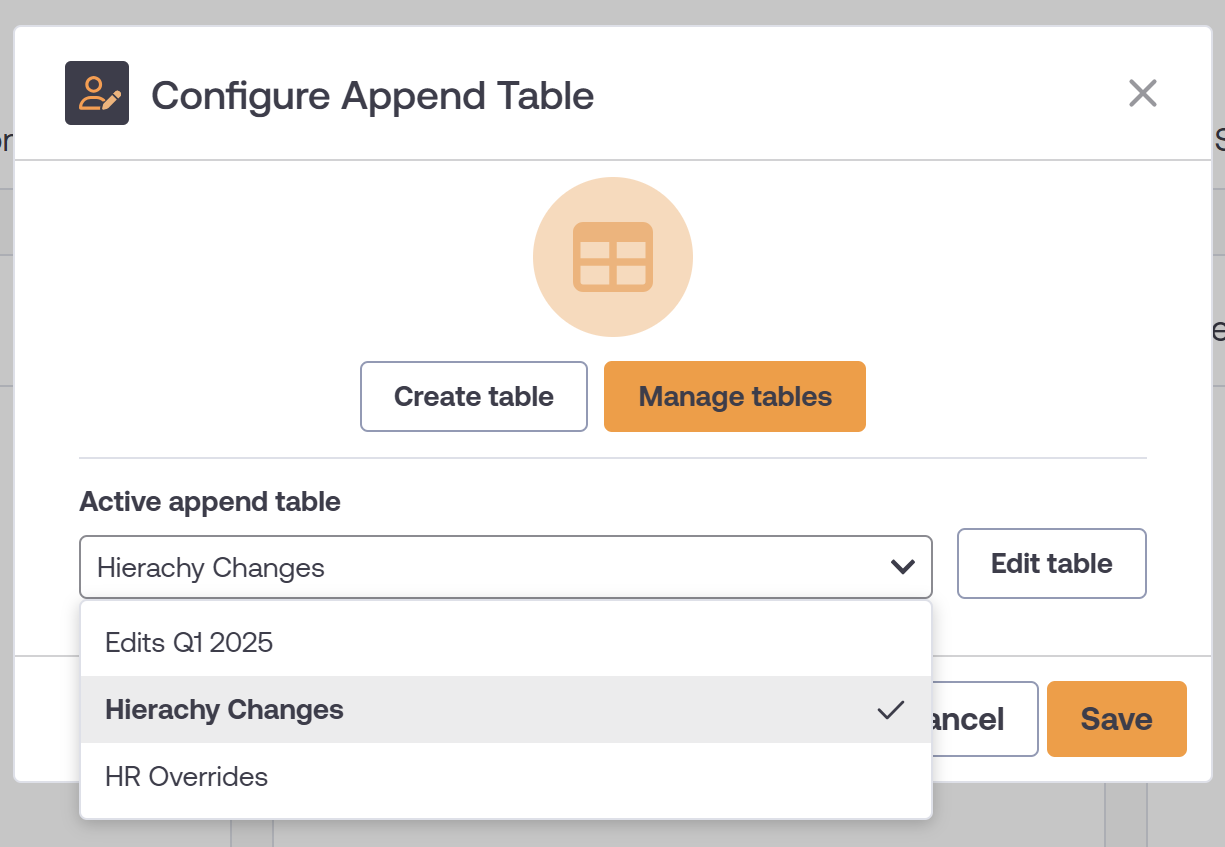Open Manage tables
The image size is (1225, 847).
735,396
